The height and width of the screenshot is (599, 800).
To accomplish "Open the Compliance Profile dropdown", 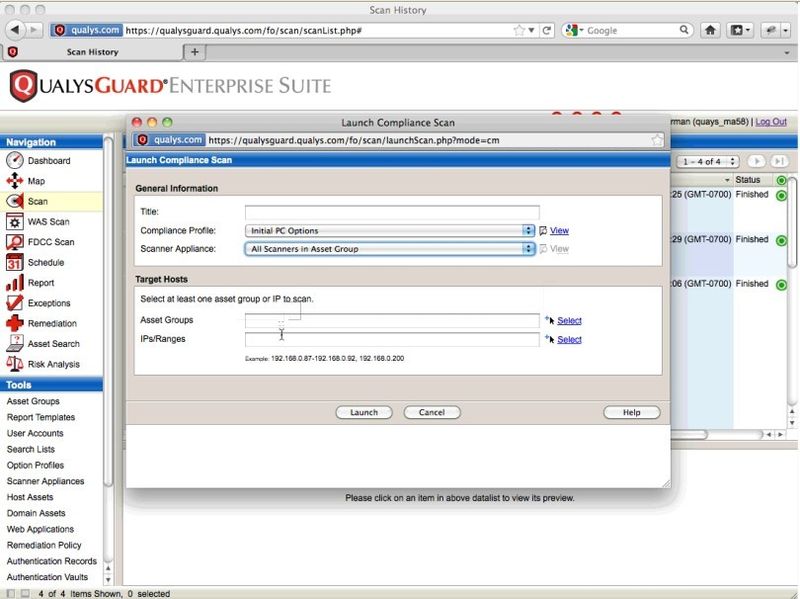I will coord(390,231).
